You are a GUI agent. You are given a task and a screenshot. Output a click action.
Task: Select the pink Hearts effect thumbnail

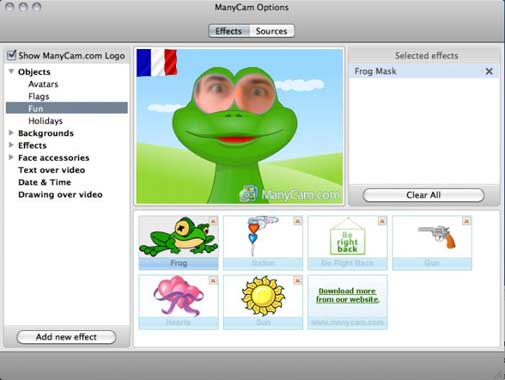coord(178,302)
